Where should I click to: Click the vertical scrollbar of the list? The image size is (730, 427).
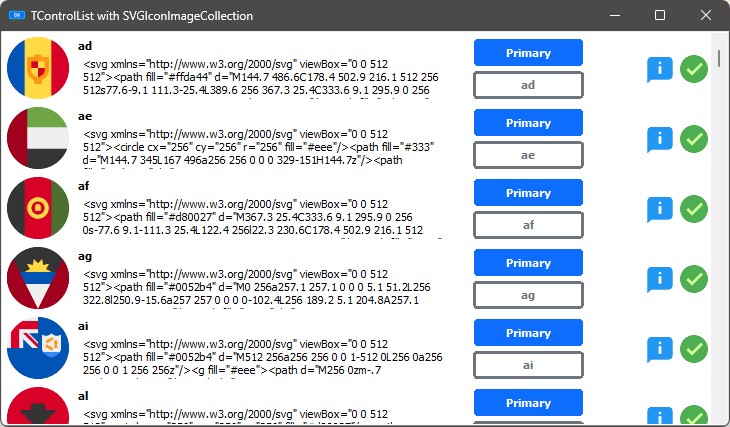(x=718, y=230)
